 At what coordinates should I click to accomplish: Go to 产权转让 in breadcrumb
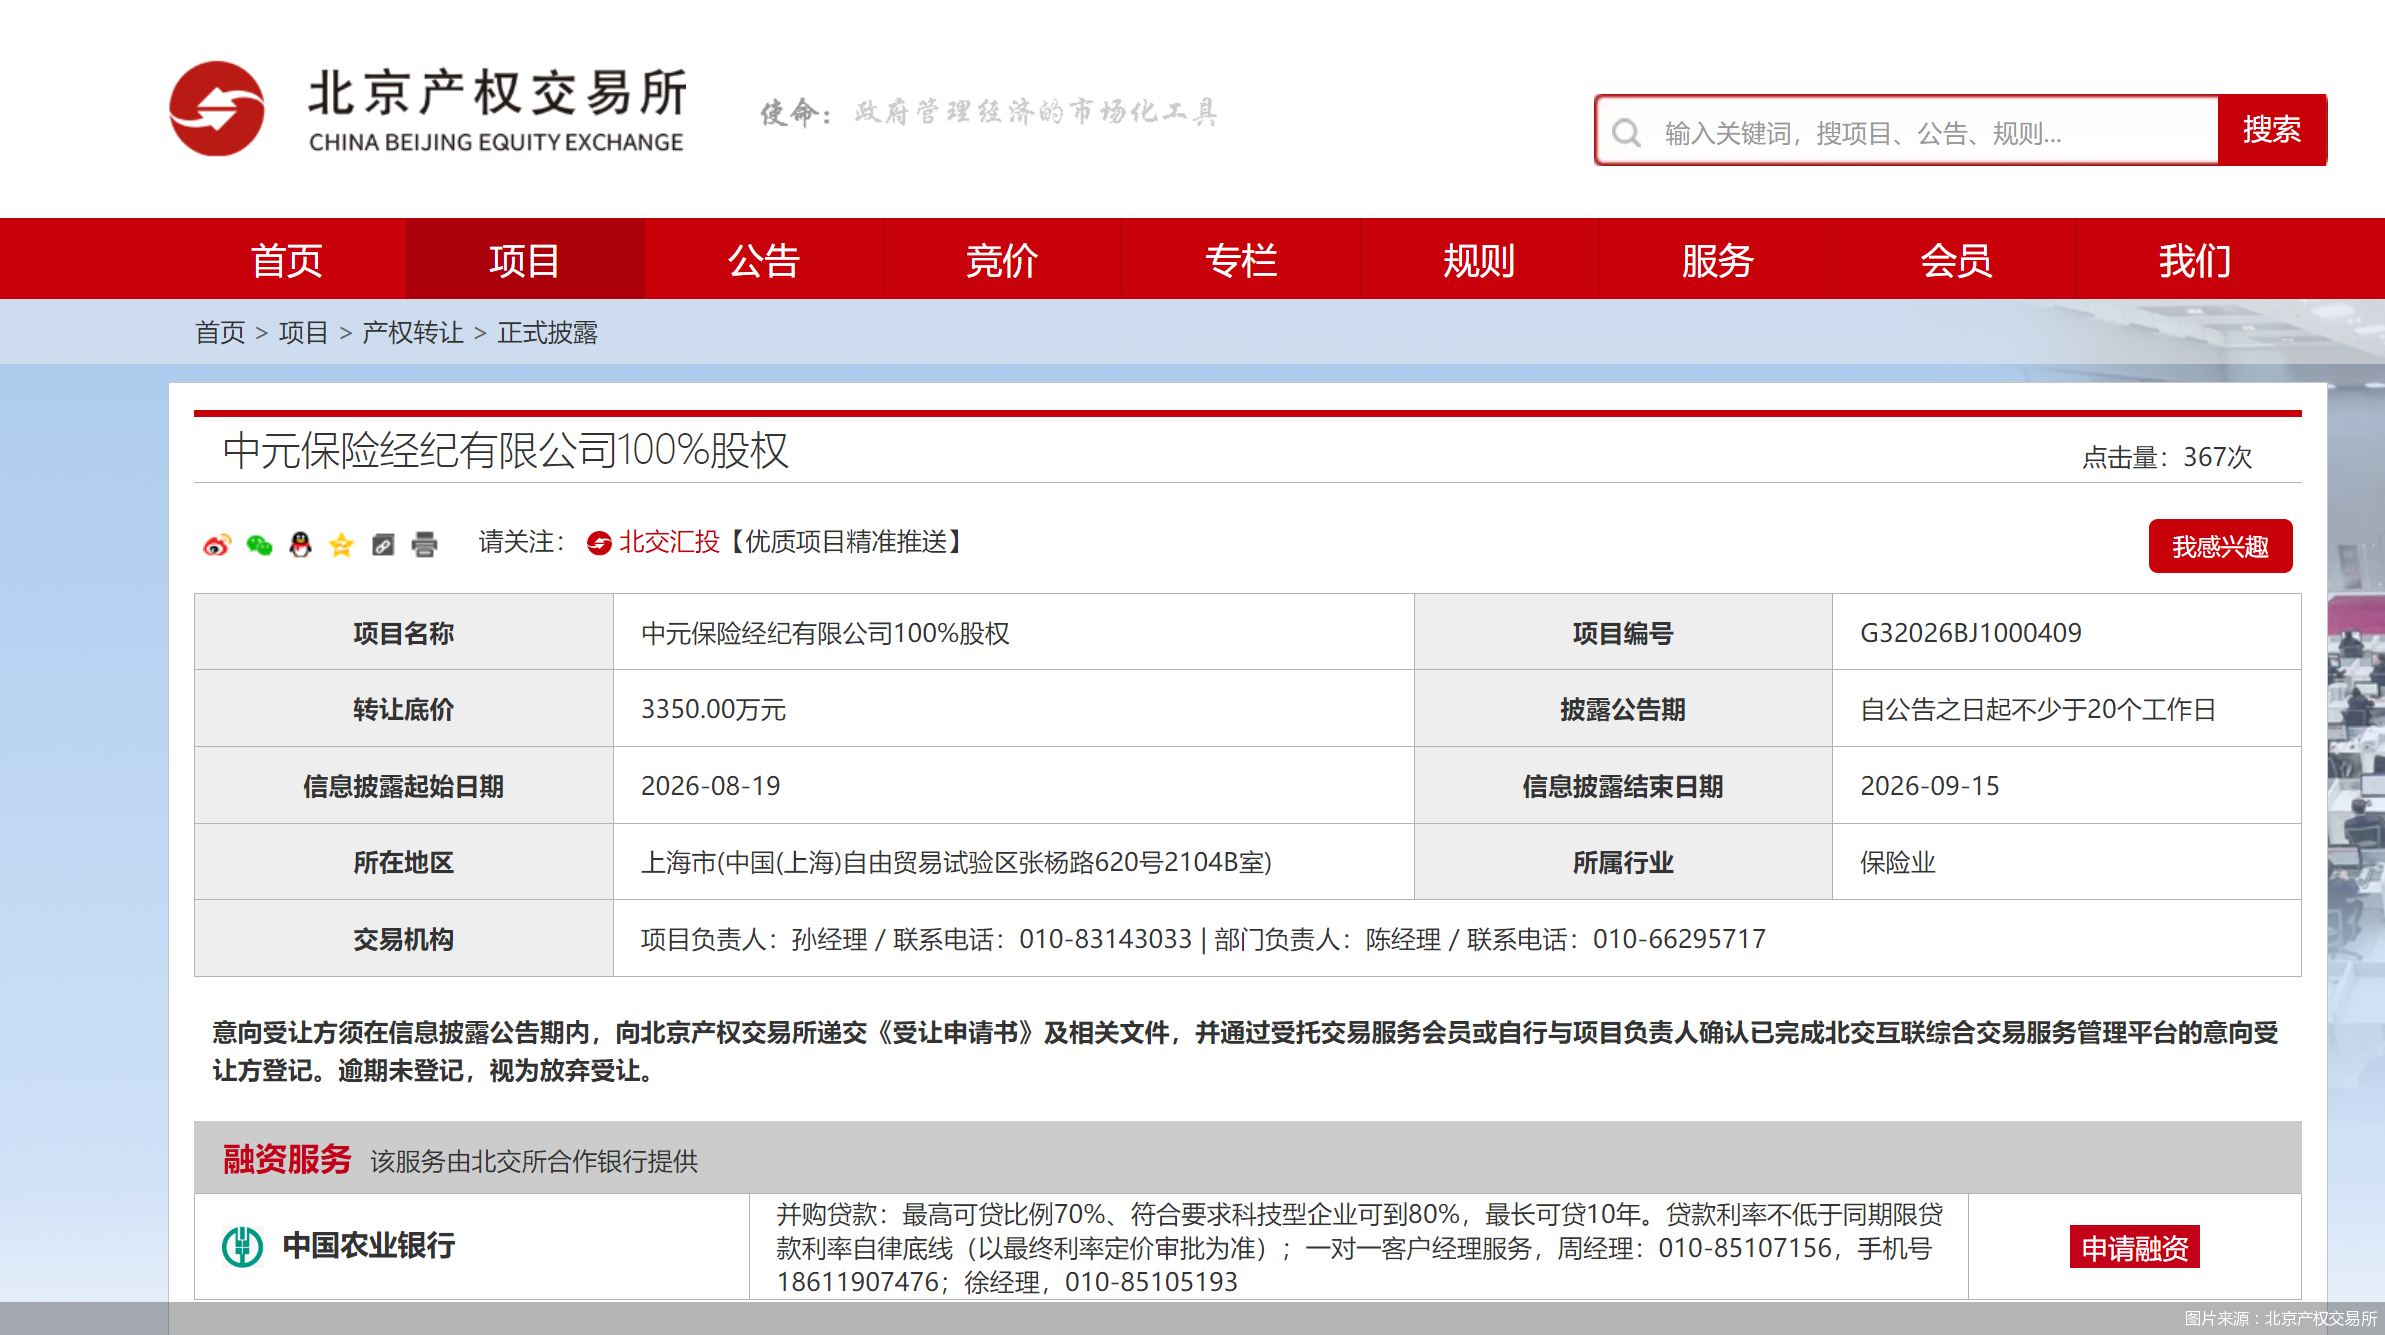pyautogui.click(x=413, y=332)
